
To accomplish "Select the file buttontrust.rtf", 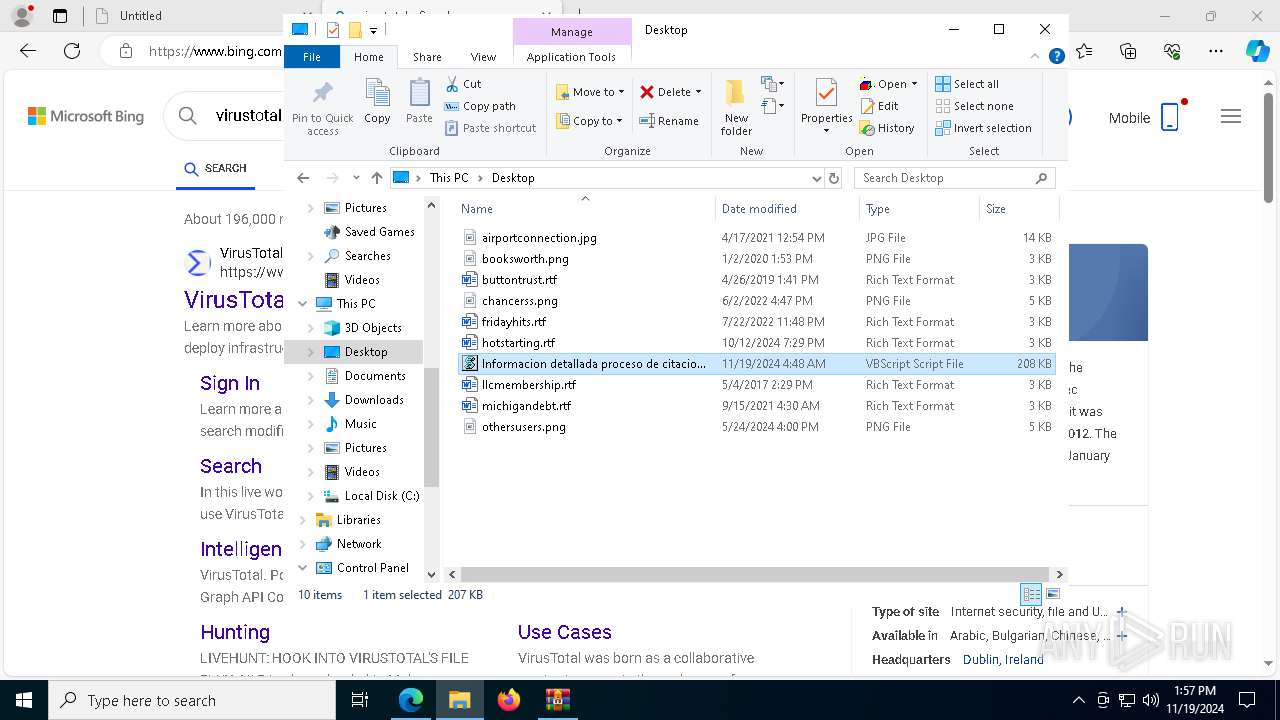I will click(756, 280).
